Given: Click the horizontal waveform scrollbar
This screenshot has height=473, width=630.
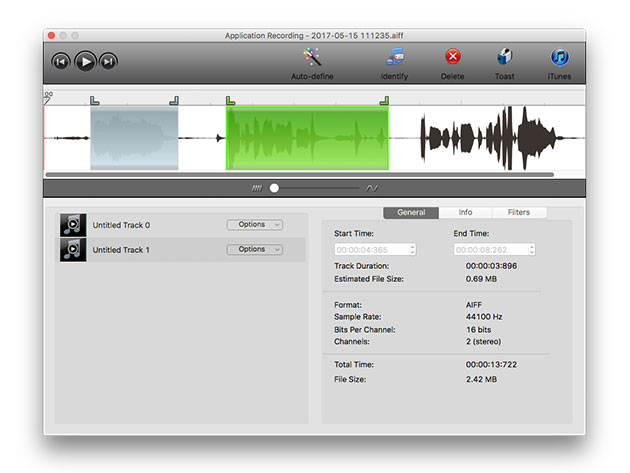Looking at the screenshot, I should point(300,175).
